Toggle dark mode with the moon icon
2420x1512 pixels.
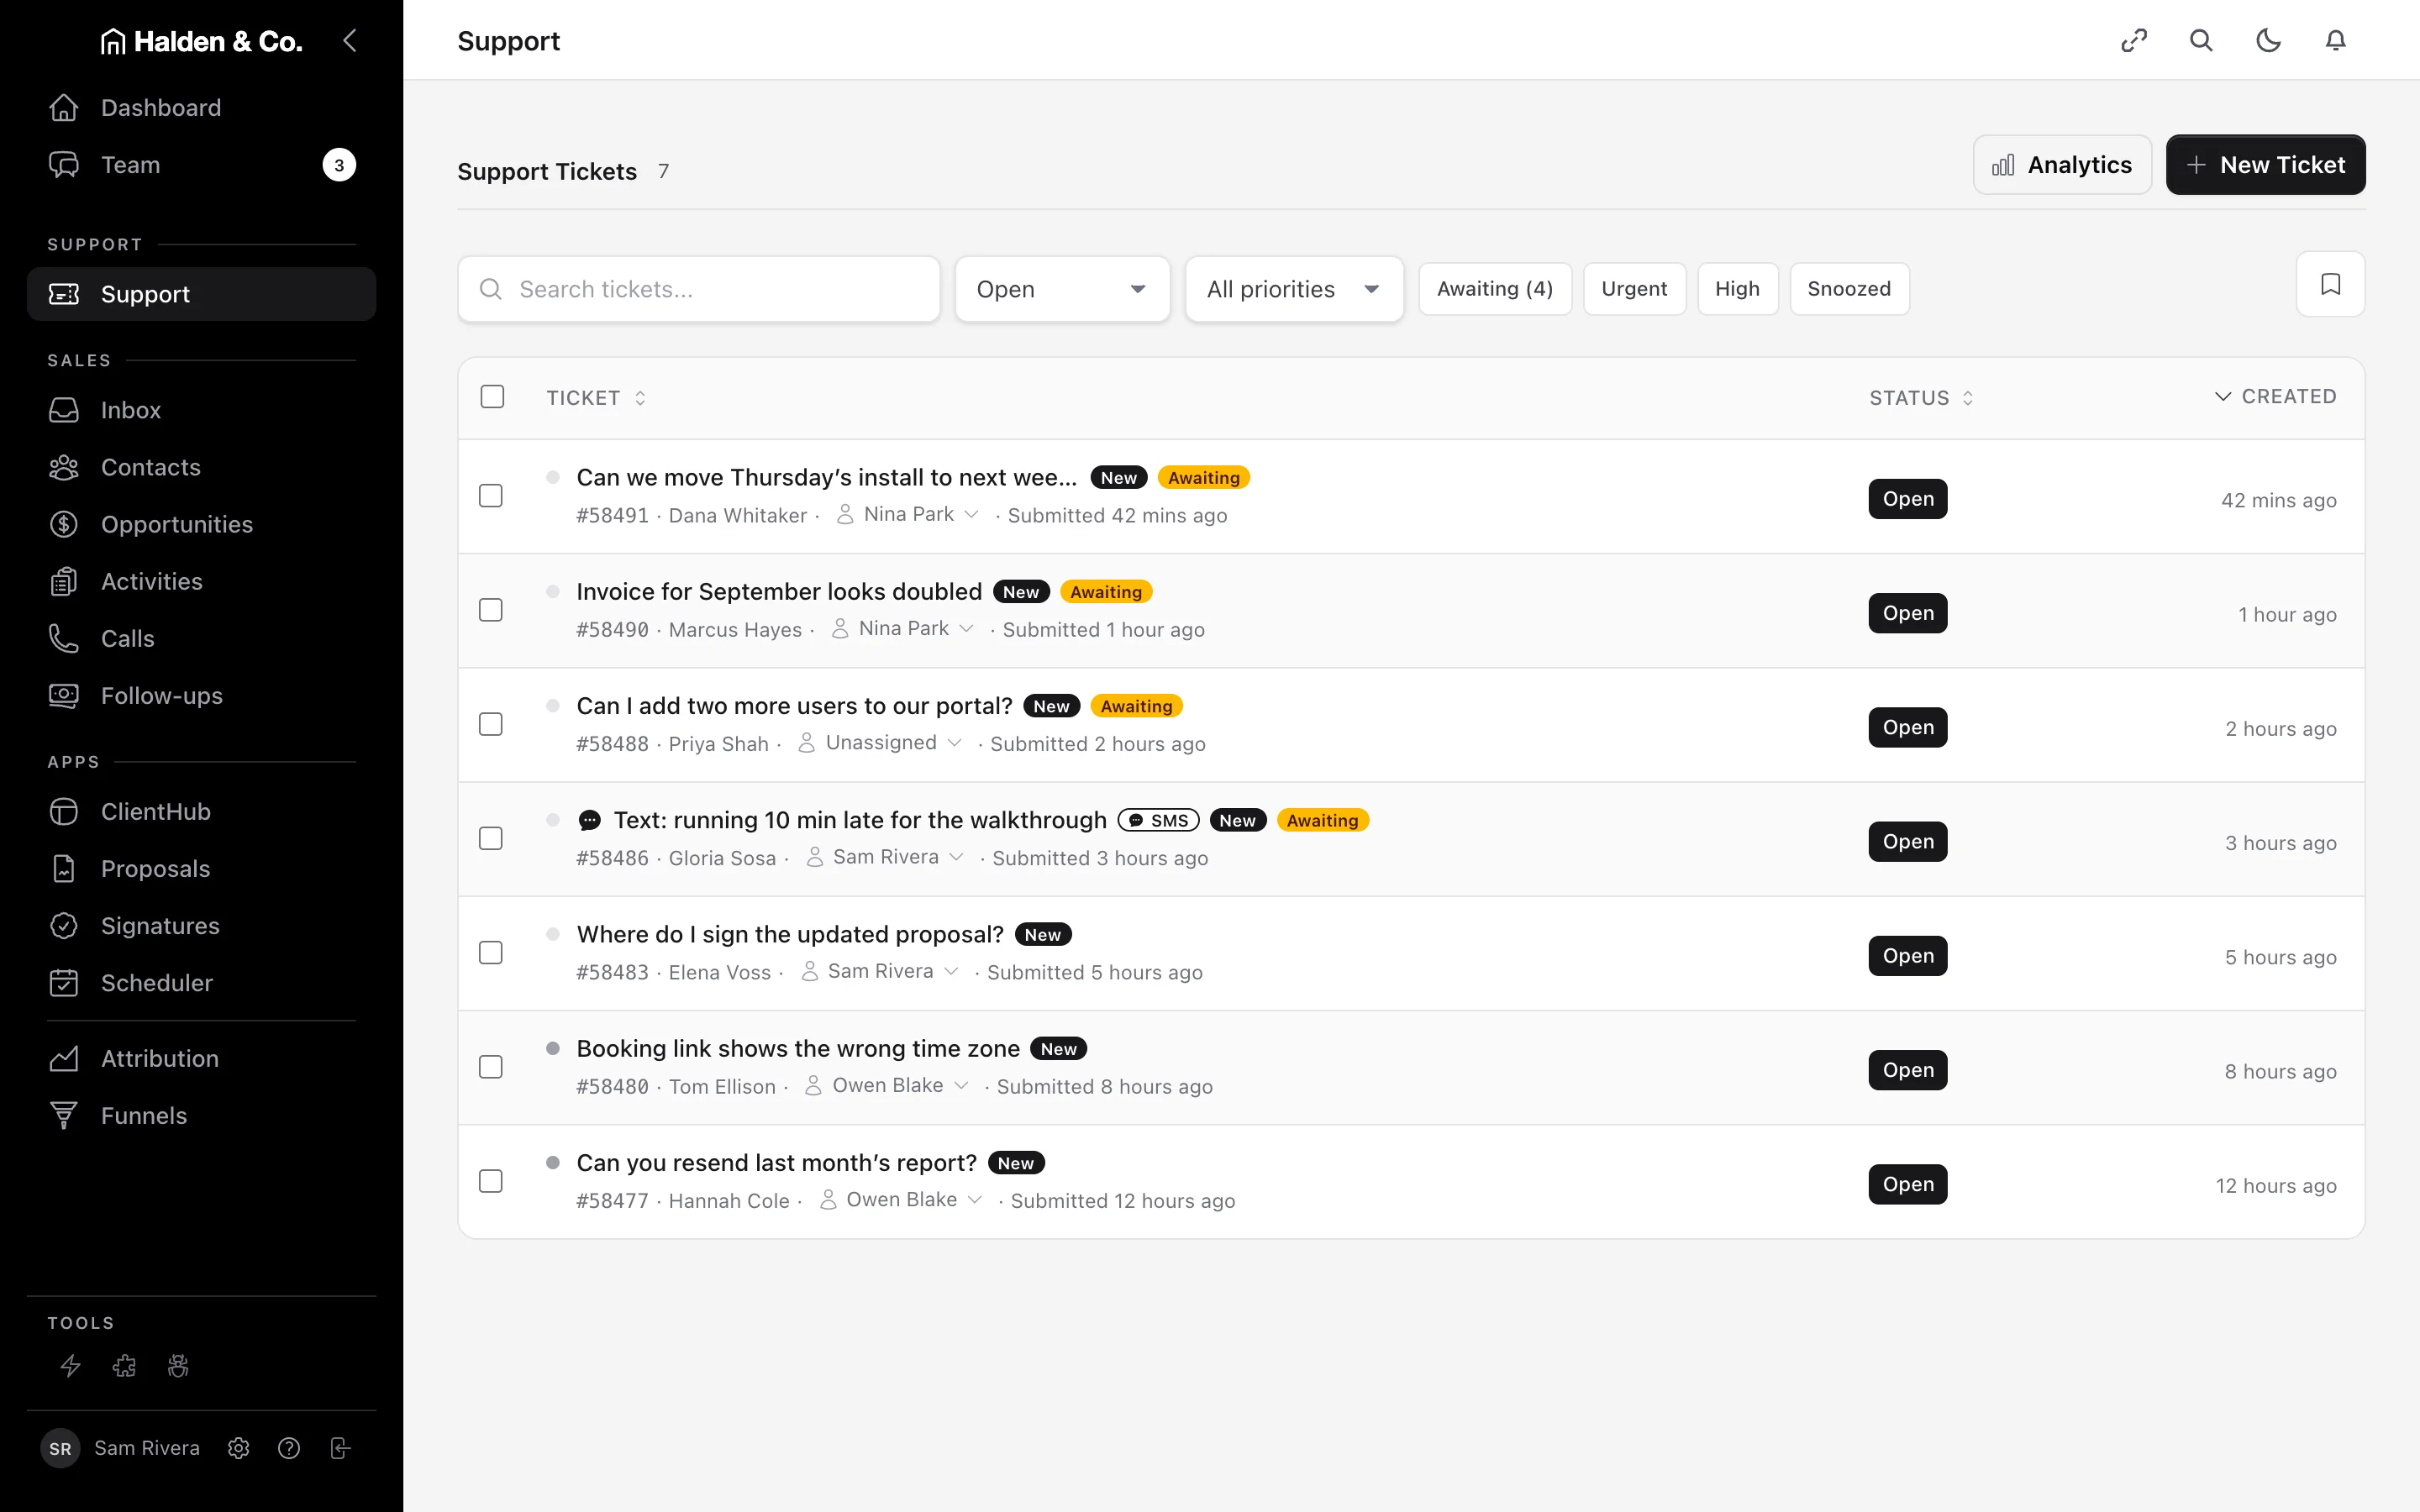(2268, 40)
